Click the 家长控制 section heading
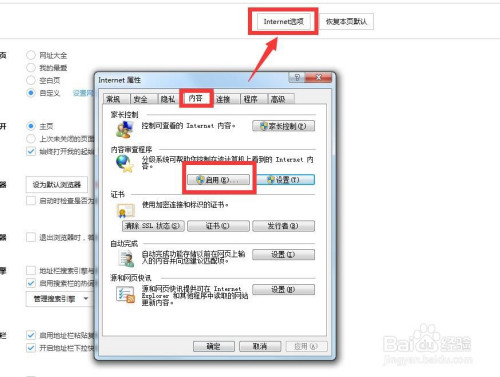The image size is (500, 377). [x=124, y=115]
